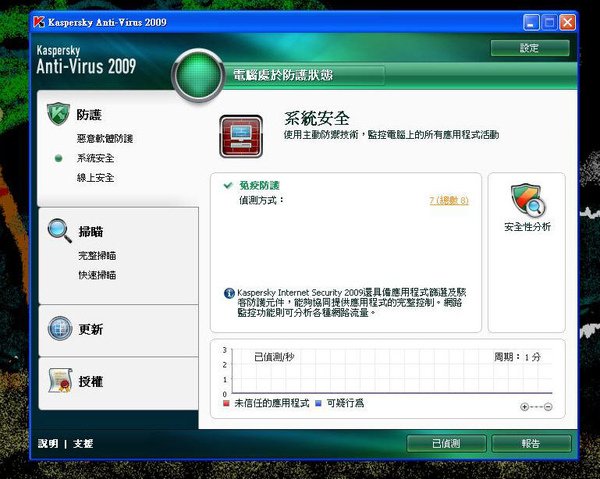Click the green protection status orb
The image size is (600, 479).
pos(198,75)
